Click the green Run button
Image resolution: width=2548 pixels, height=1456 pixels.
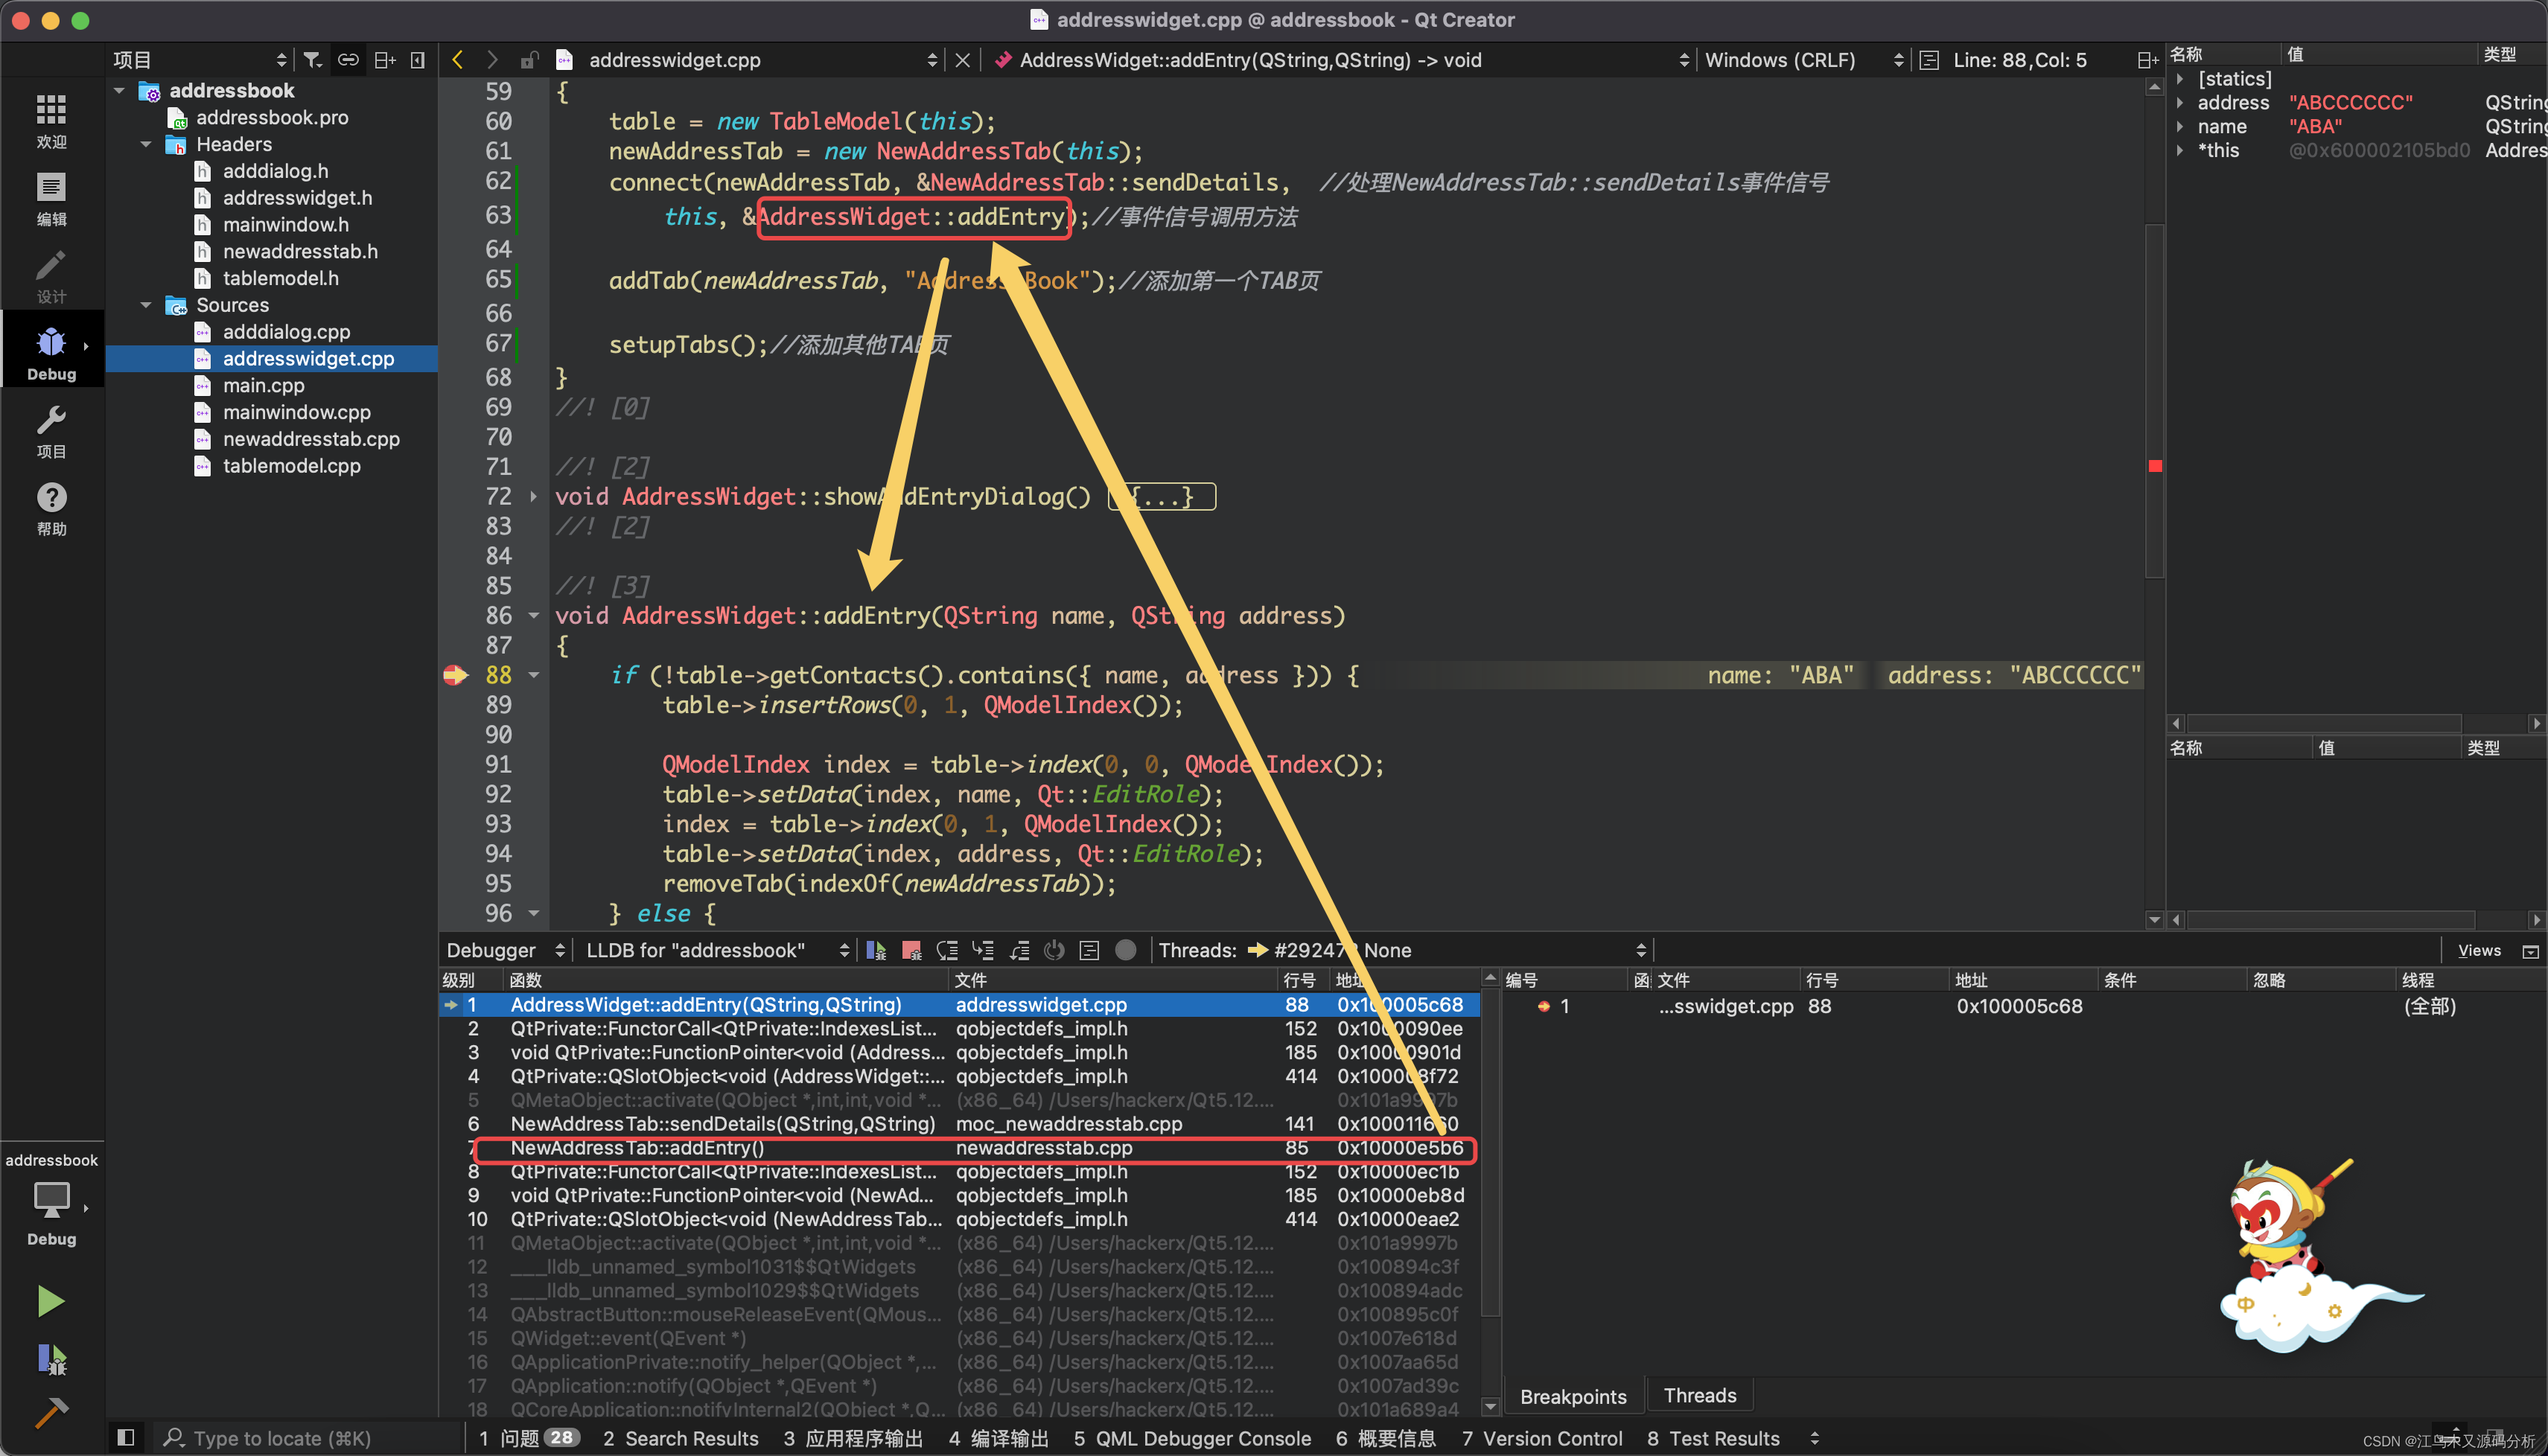point(51,1301)
